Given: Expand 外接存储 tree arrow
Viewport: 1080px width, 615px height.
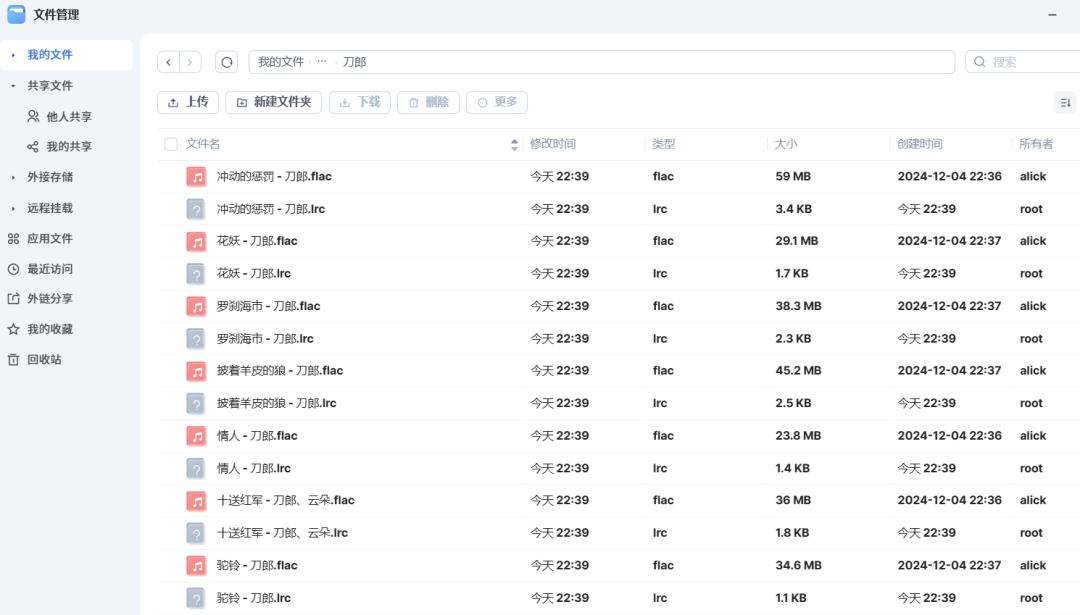Looking at the screenshot, I should [x=13, y=178].
